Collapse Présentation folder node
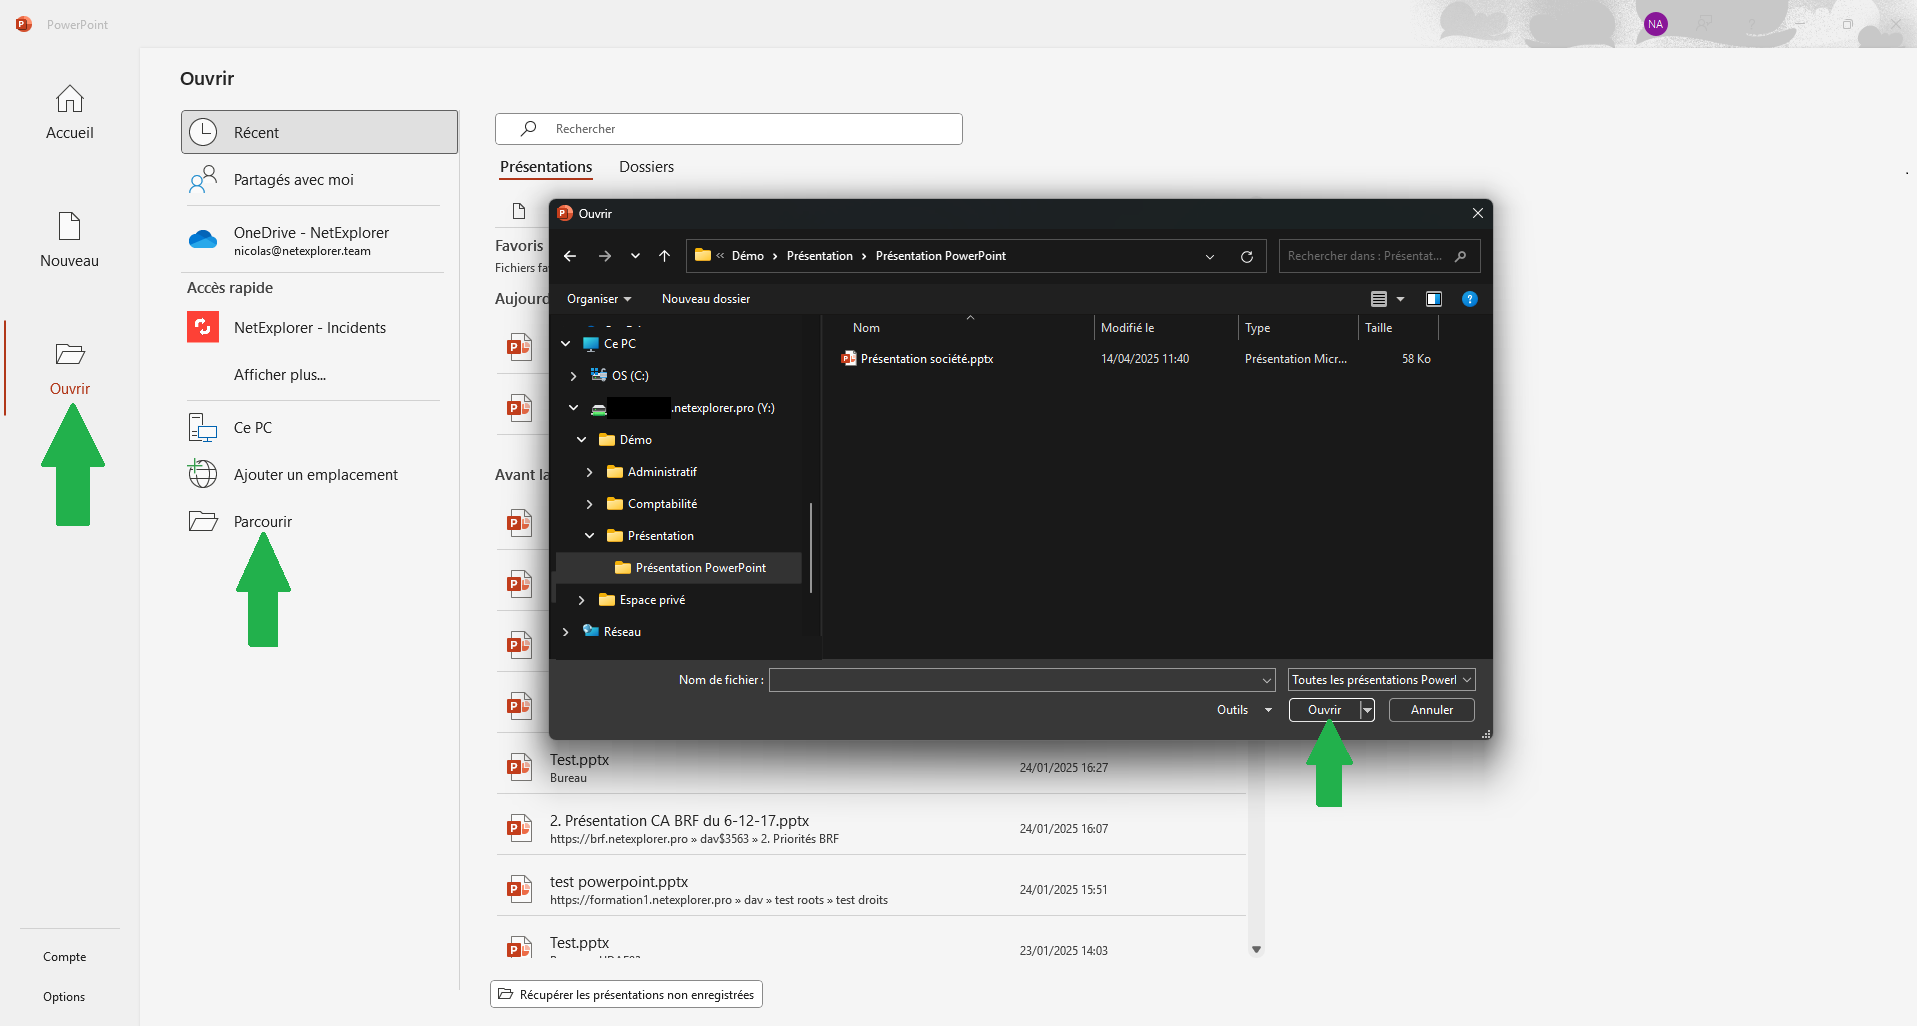 [x=589, y=536]
